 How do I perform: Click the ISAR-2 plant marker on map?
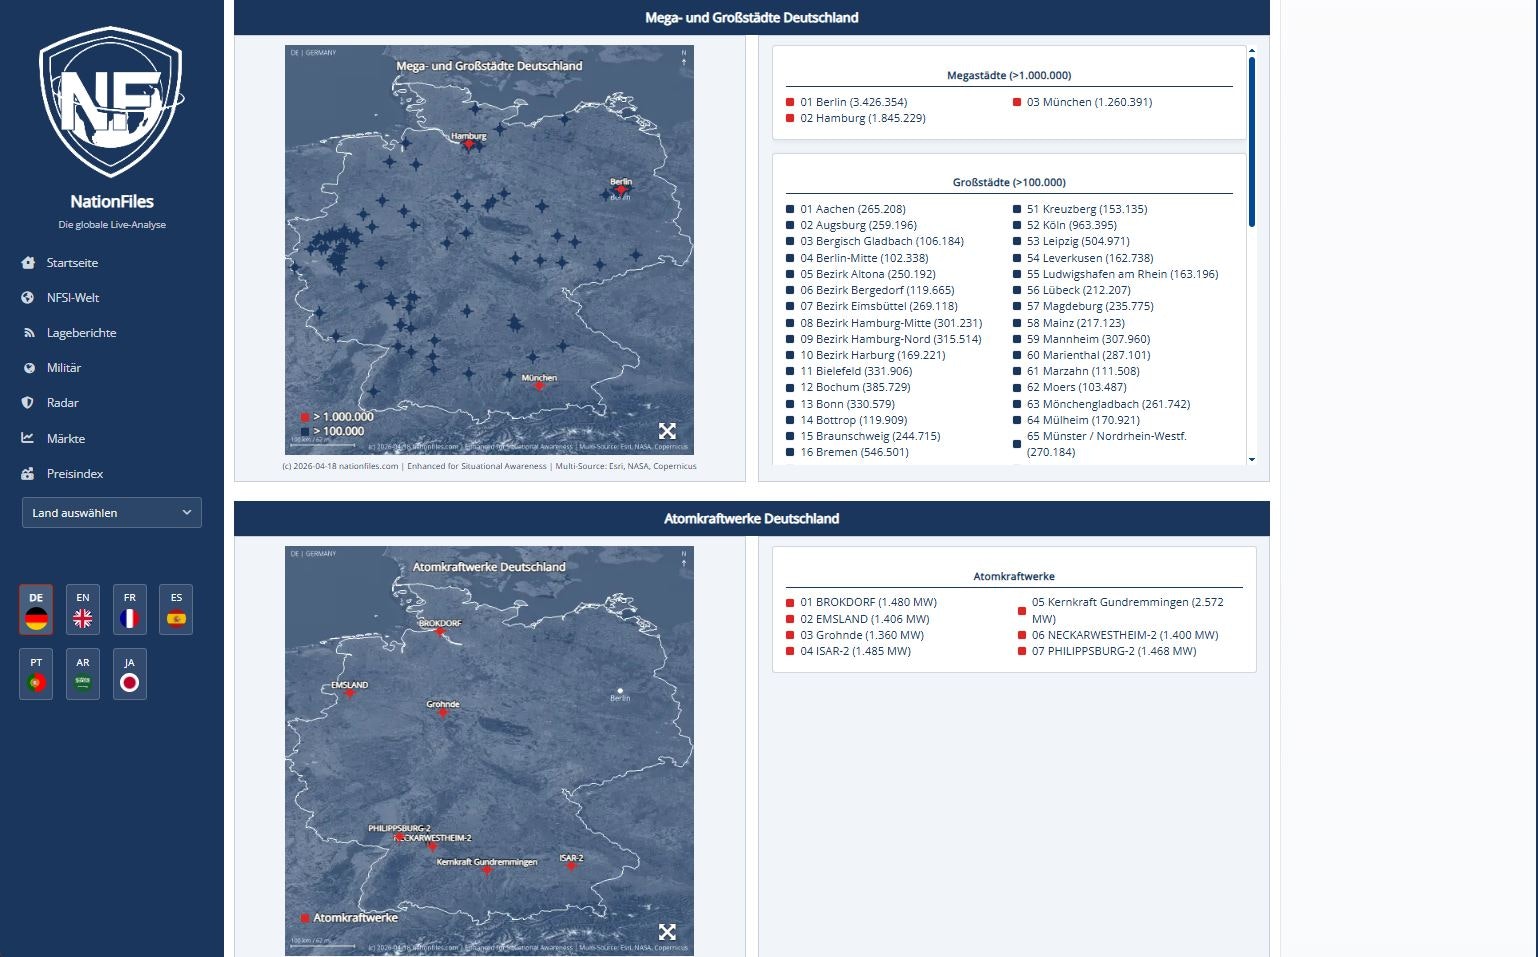[x=571, y=866]
